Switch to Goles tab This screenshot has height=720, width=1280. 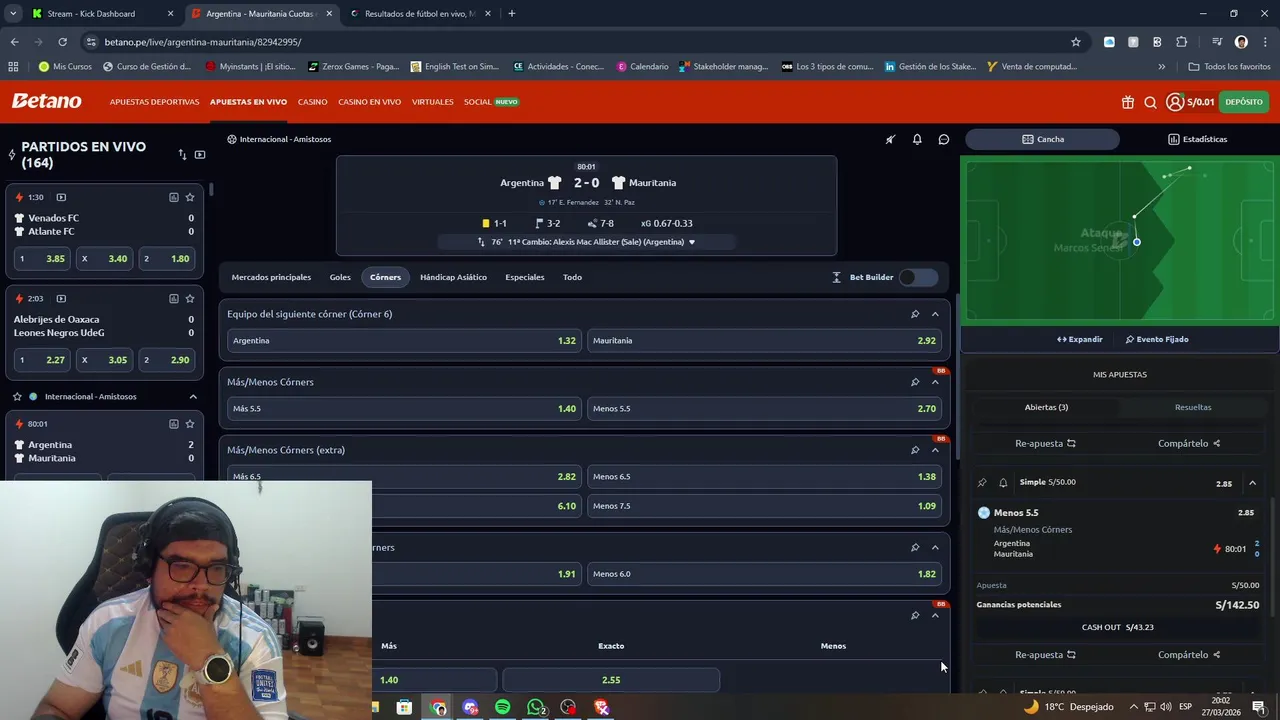click(340, 277)
